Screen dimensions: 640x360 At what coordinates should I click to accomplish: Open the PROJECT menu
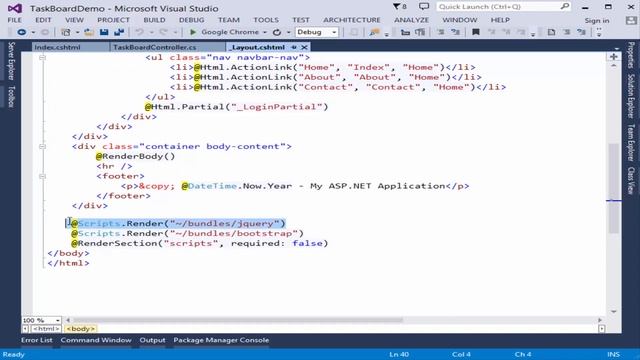click(113, 20)
